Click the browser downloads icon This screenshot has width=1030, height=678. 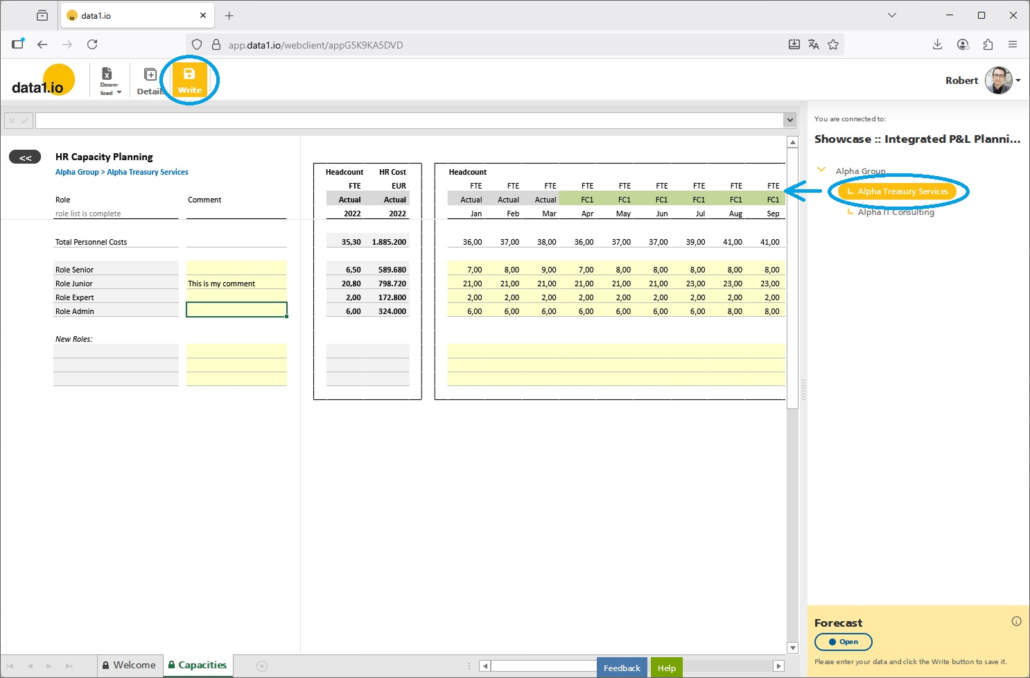[937, 44]
